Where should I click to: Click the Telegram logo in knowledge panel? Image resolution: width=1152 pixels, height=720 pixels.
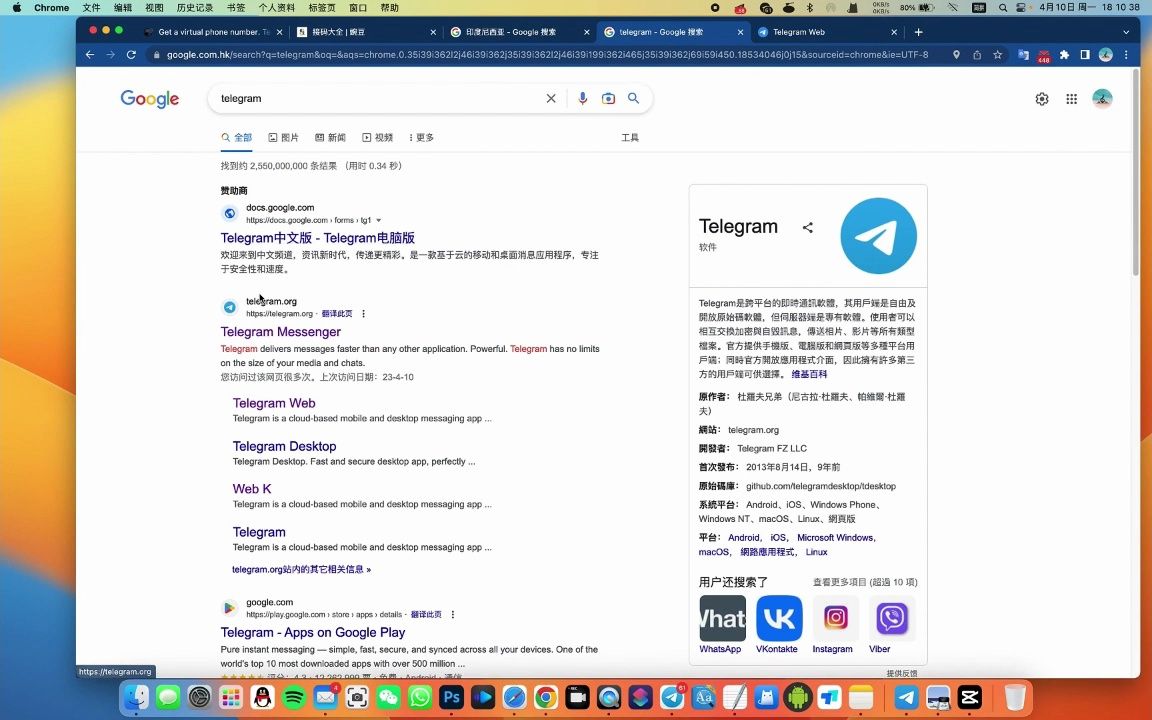point(878,236)
